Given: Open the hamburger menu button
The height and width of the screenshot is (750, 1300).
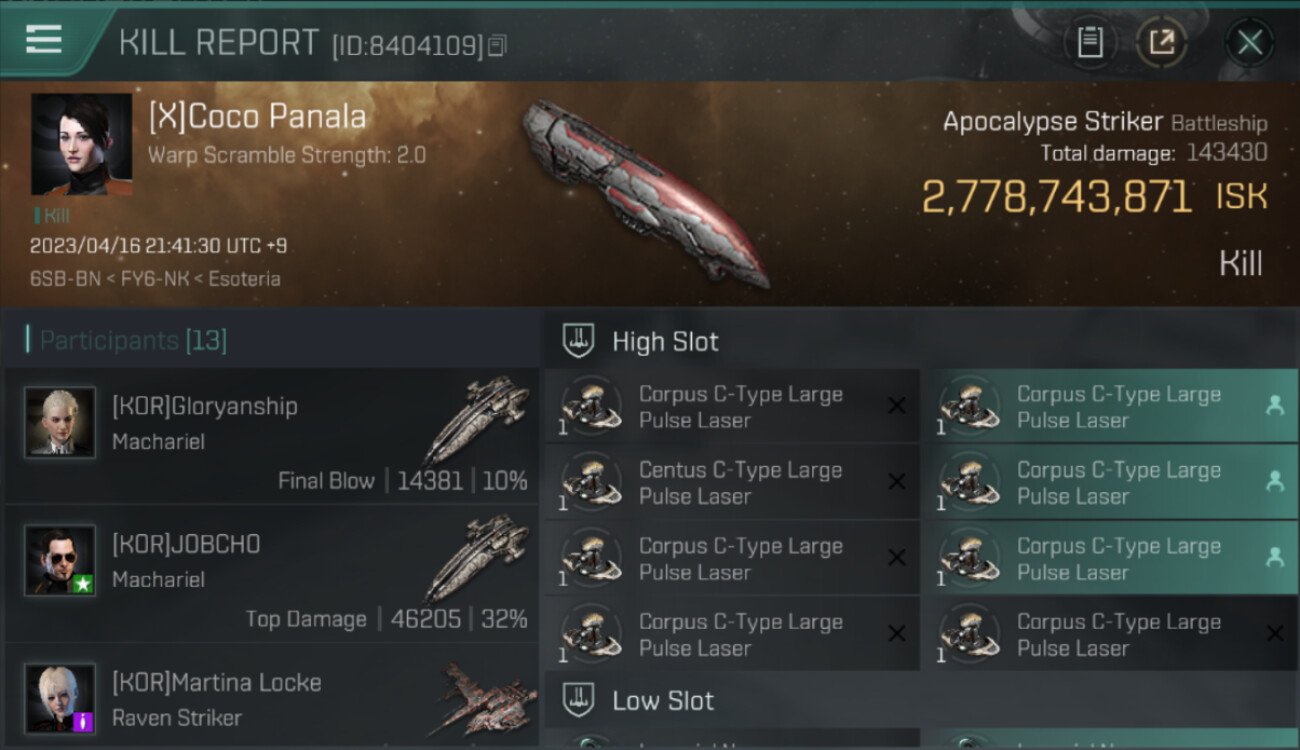Looking at the screenshot, I should point(44,40).
